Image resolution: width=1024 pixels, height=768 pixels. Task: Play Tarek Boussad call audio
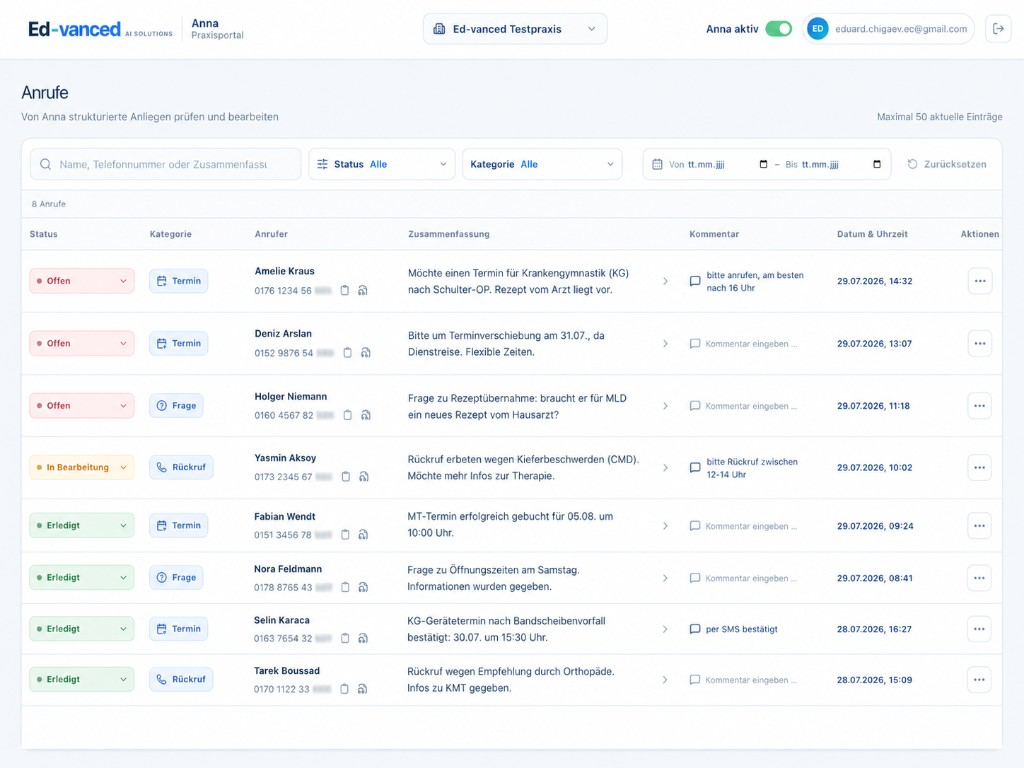[x=362, y=689]
